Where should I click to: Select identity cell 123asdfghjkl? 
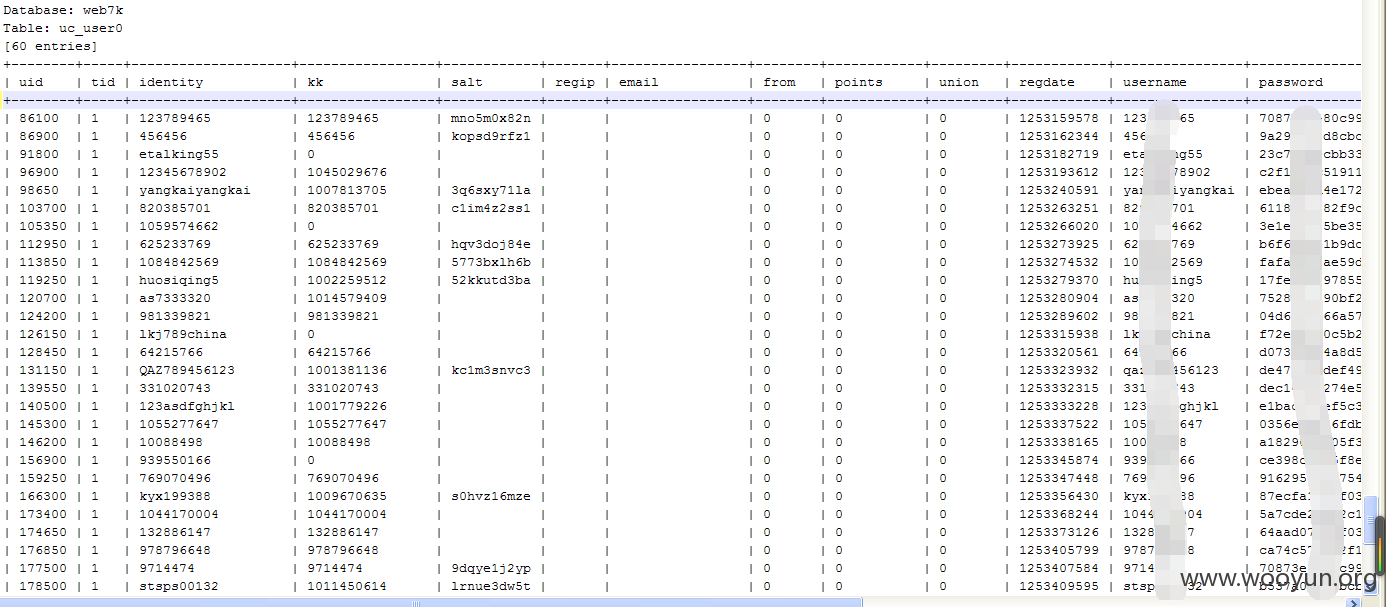(187, 406)
